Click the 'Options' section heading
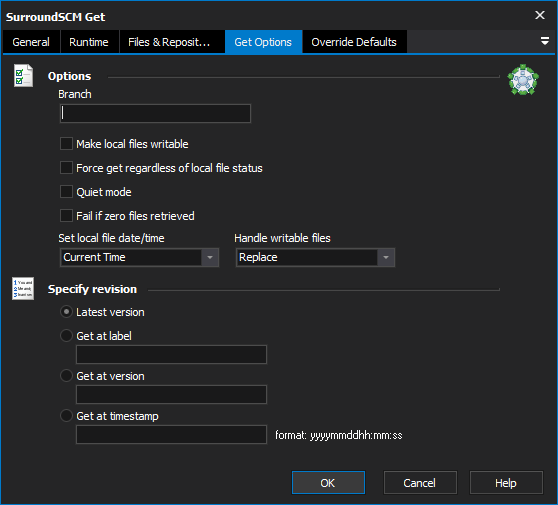This screenshot has height=505, width=558. click(69, 76)
